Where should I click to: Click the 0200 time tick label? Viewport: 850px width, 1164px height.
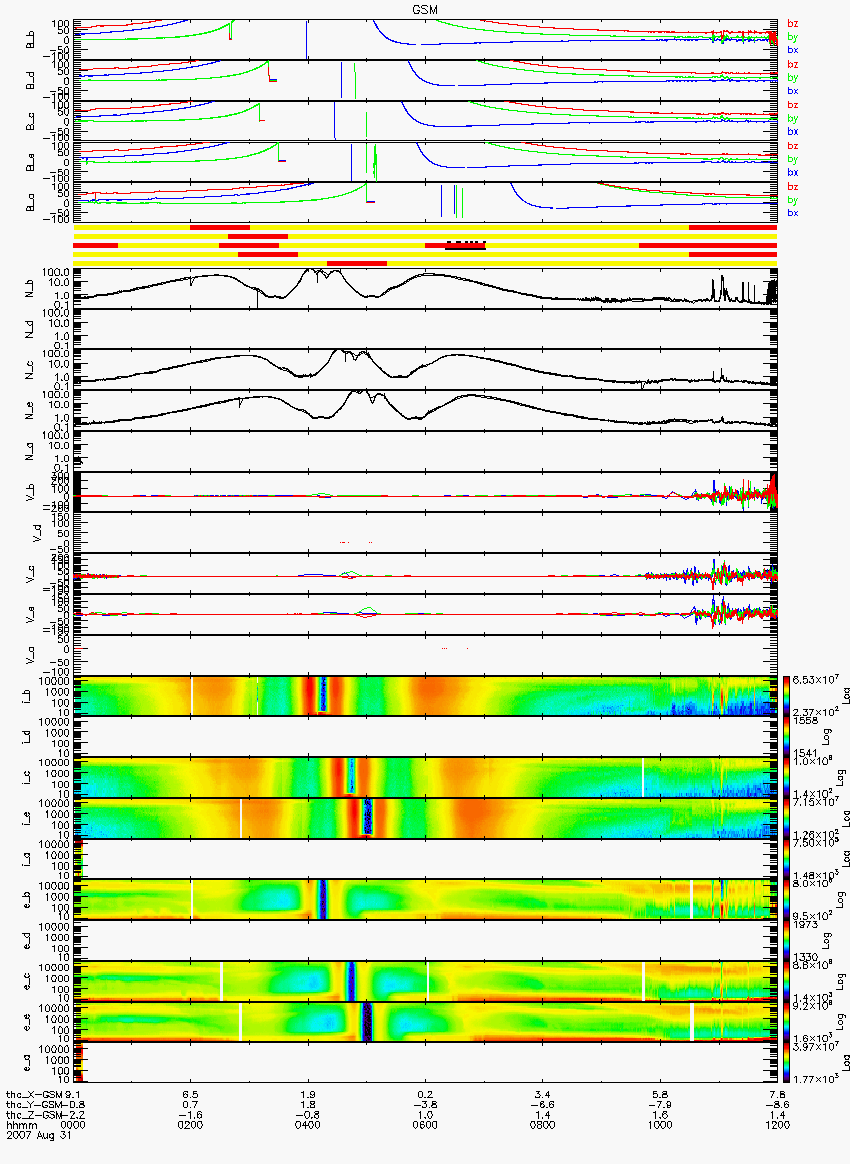coord(191,1125)
